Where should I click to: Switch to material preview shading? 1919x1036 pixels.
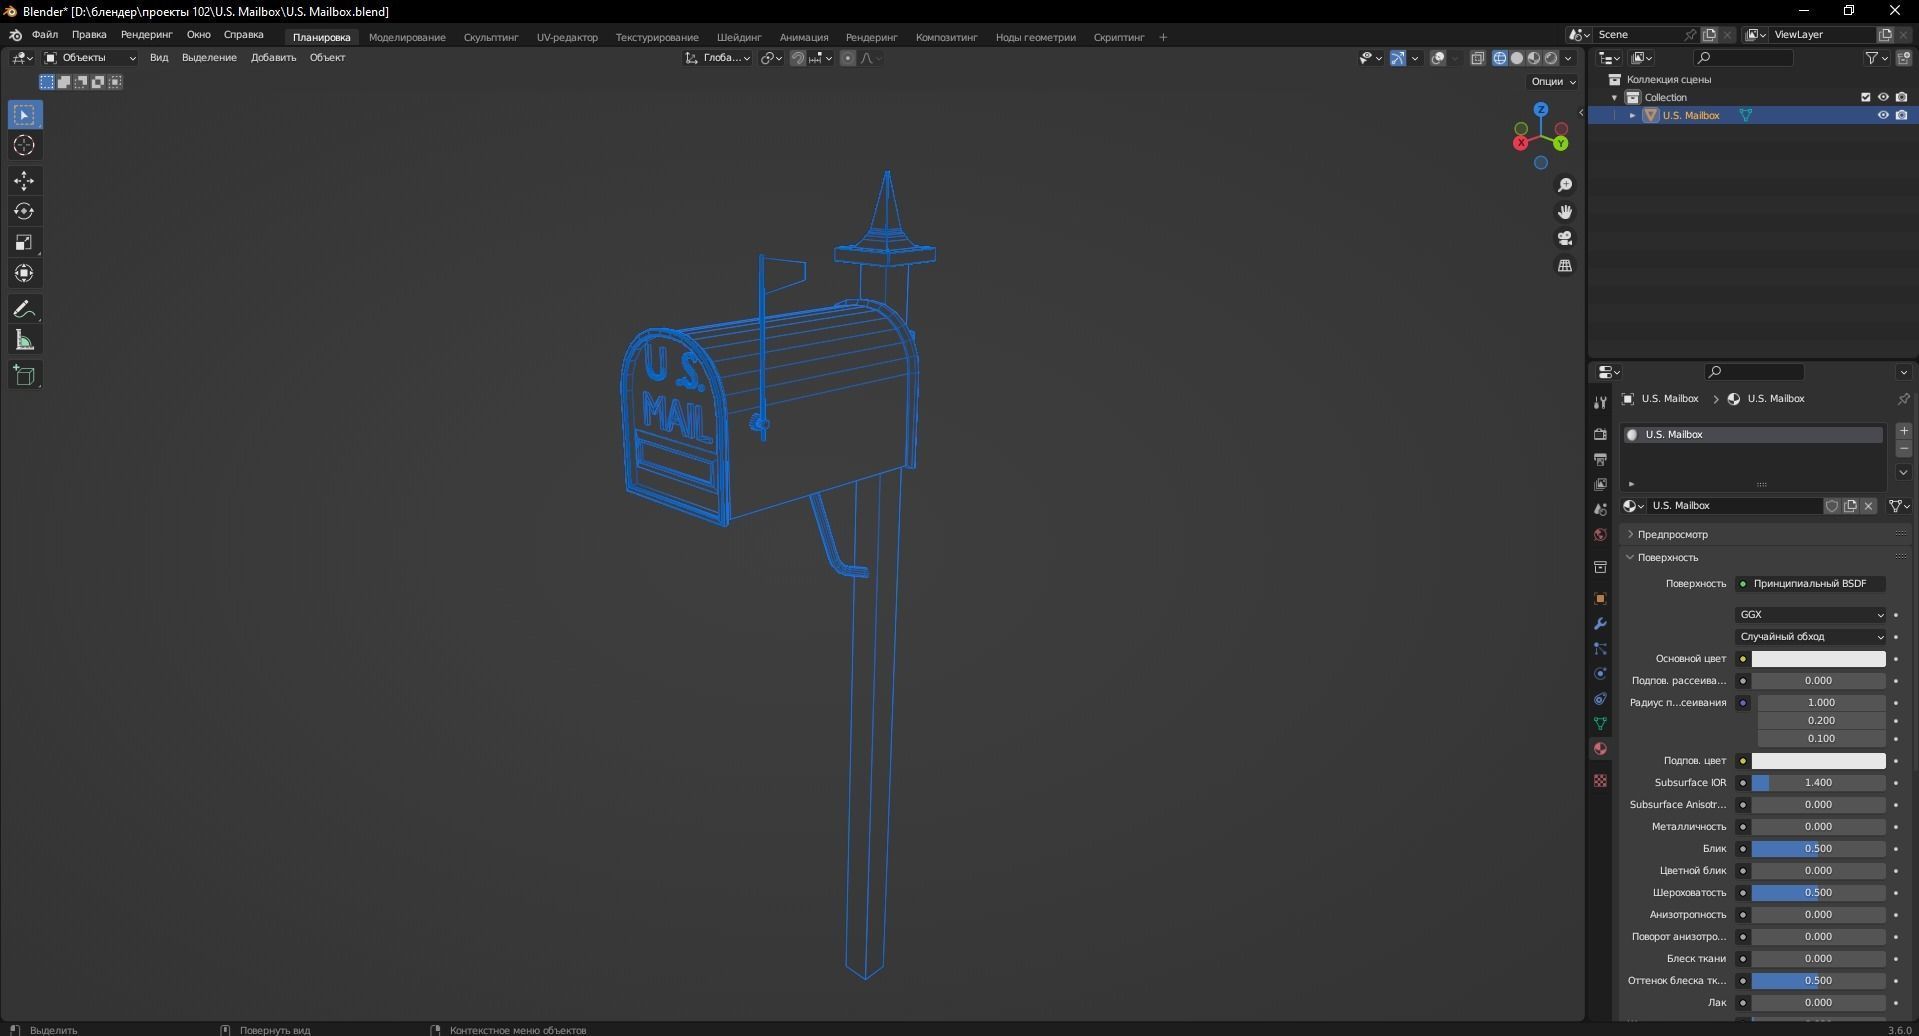(1534, 58)
